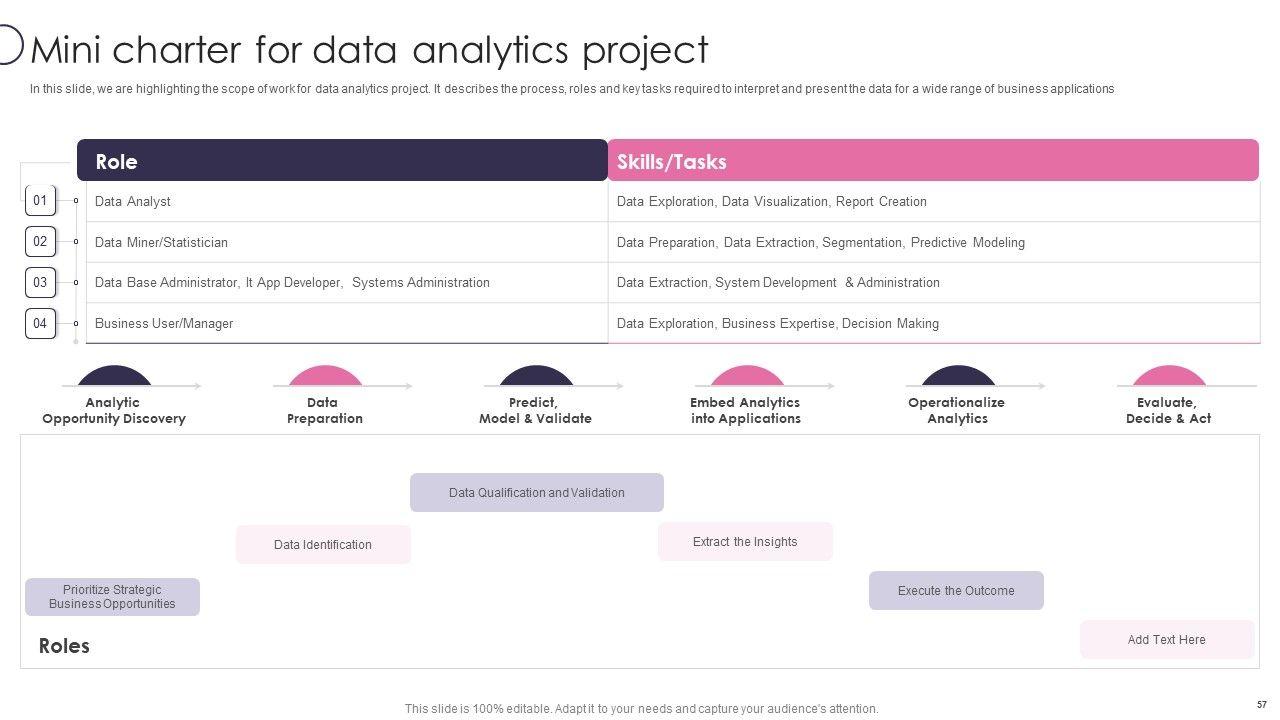Select the 02 number badge
This screenshot has height=720, width=1280.
coord(40,241)
